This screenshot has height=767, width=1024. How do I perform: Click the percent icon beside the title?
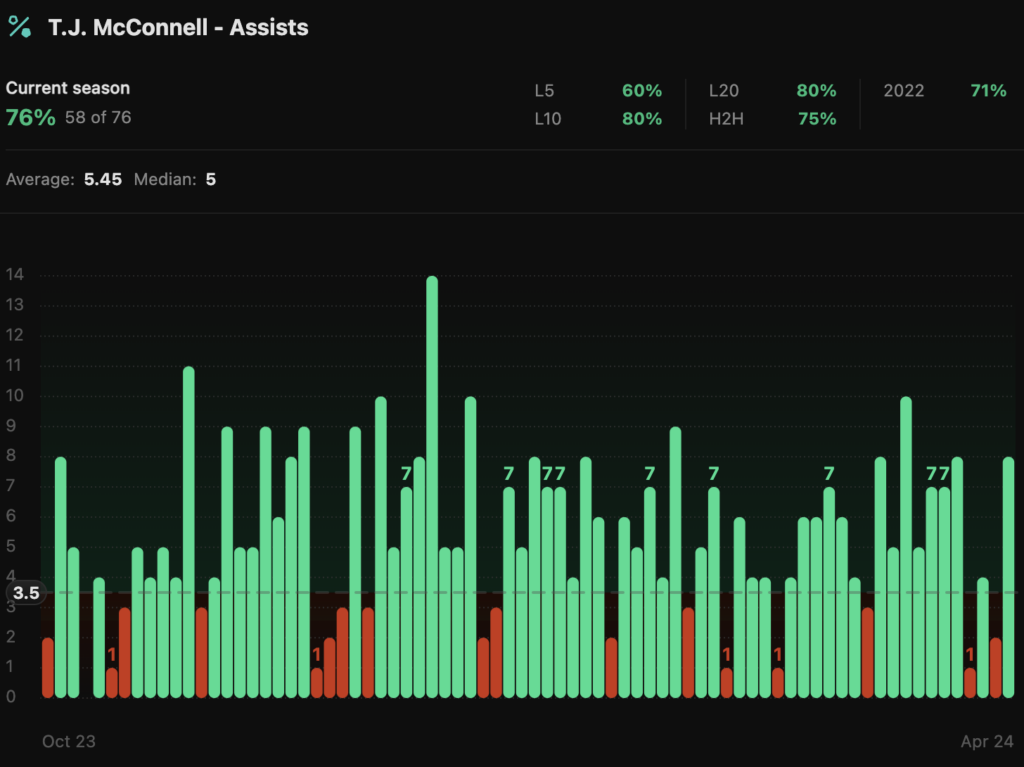point(20,27)
